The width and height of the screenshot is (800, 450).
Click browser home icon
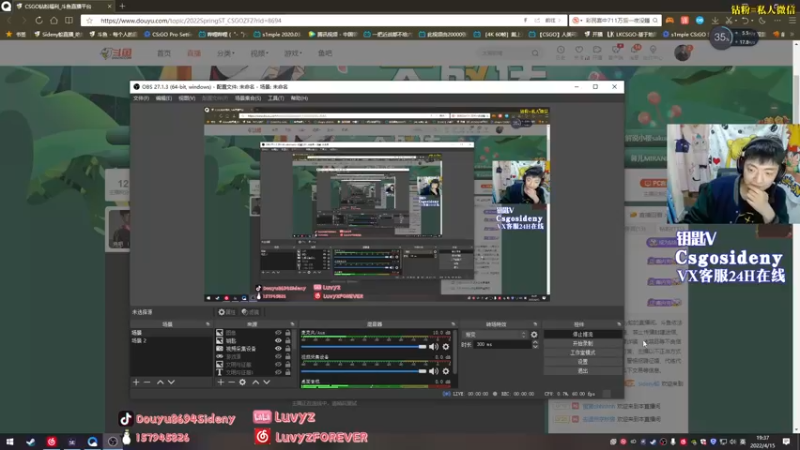54,20
